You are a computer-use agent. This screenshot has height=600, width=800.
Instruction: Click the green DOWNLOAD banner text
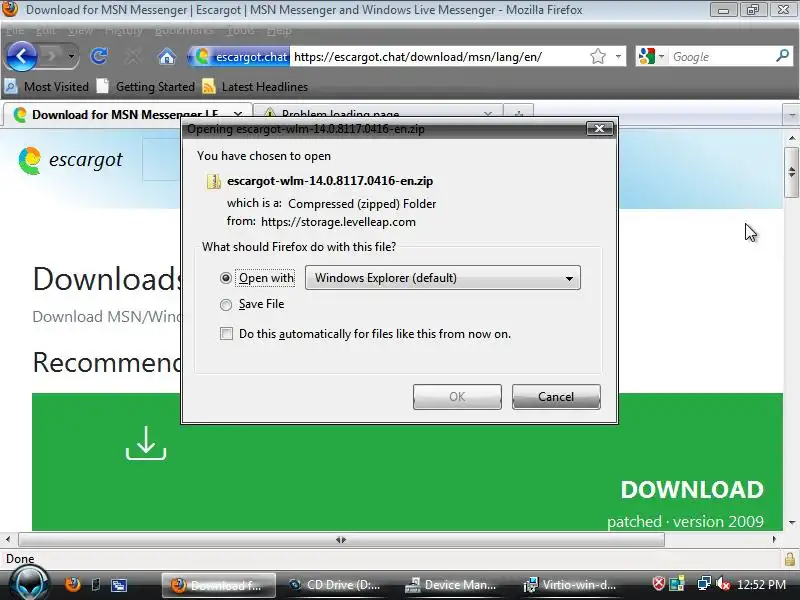click(692, 490)
